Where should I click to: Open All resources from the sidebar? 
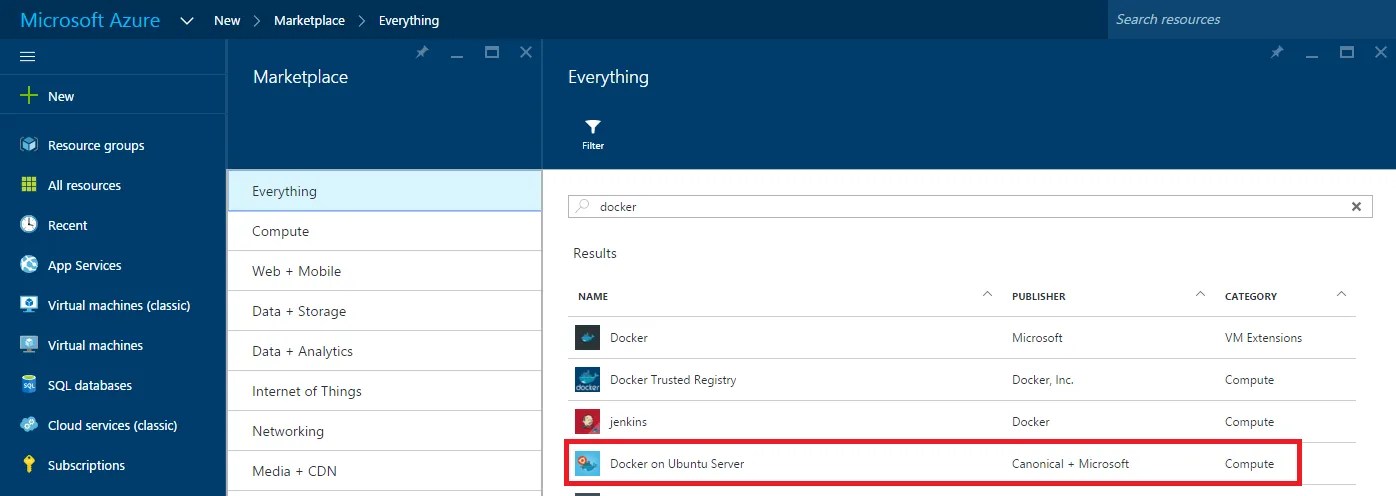(x=112, y=185)
